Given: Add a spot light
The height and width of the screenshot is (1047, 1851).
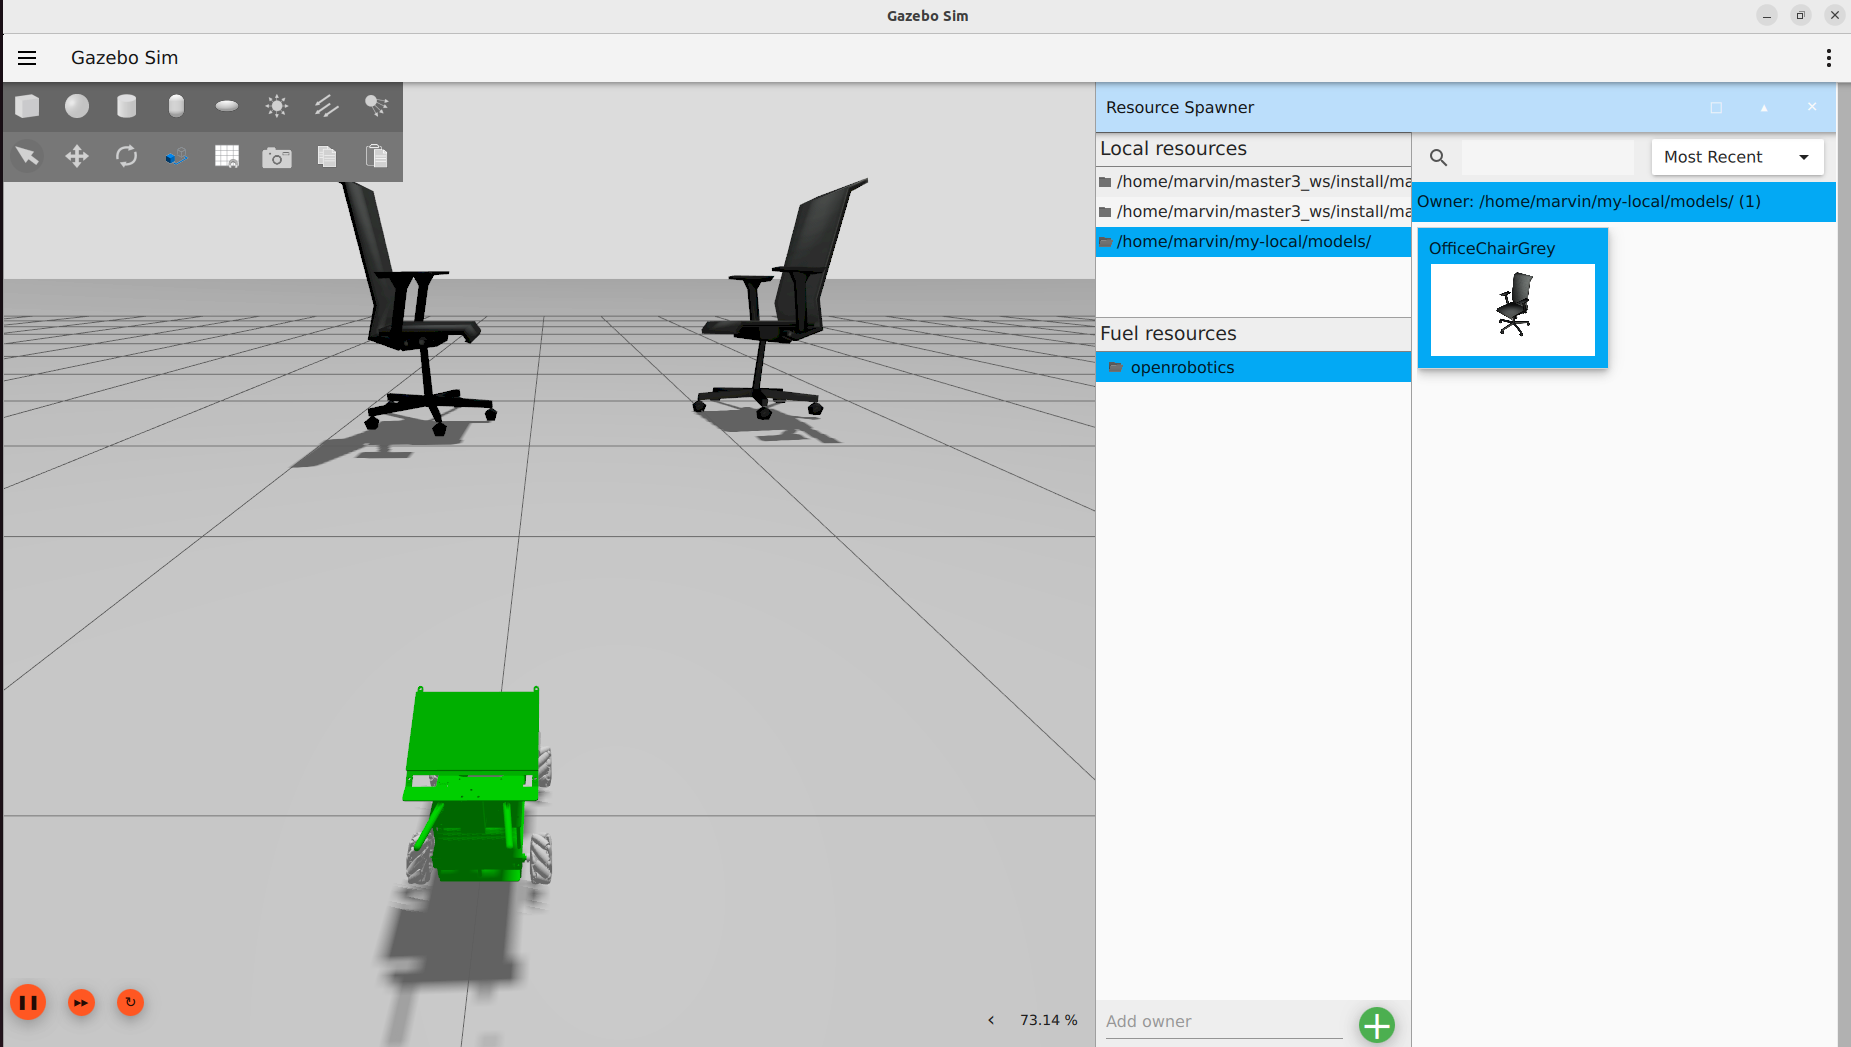Looking at the screenshot, I should (377, 106).
